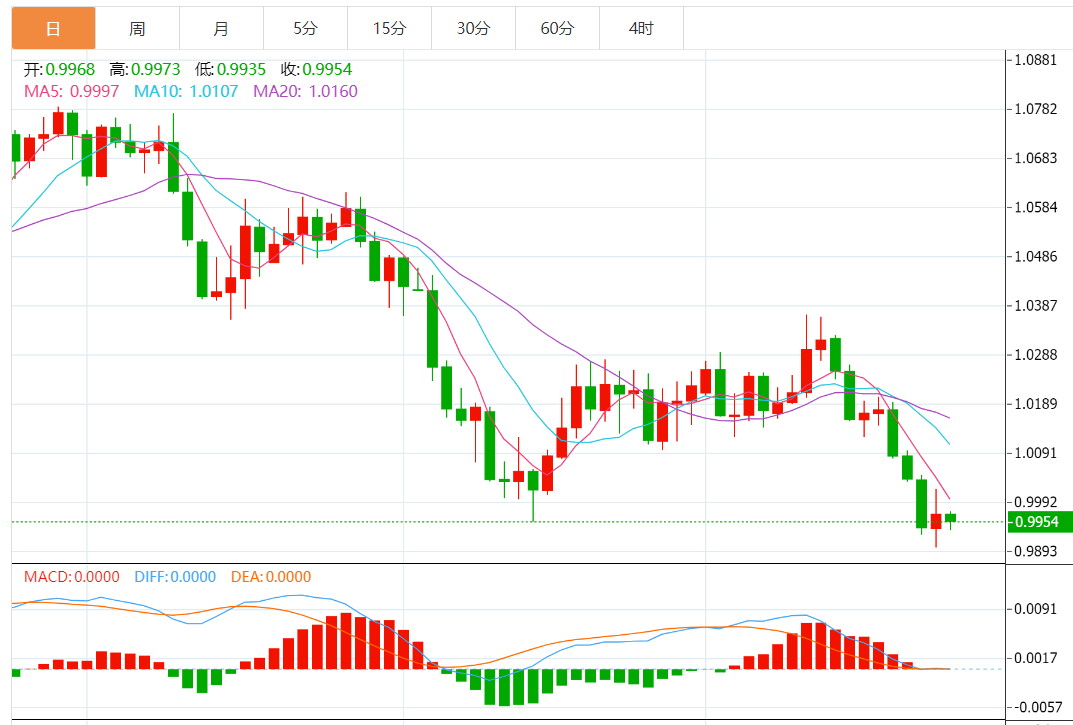Click the low price 低:0.9935
Viewport: 1073px width, 725px height.
tap(231, 69)
